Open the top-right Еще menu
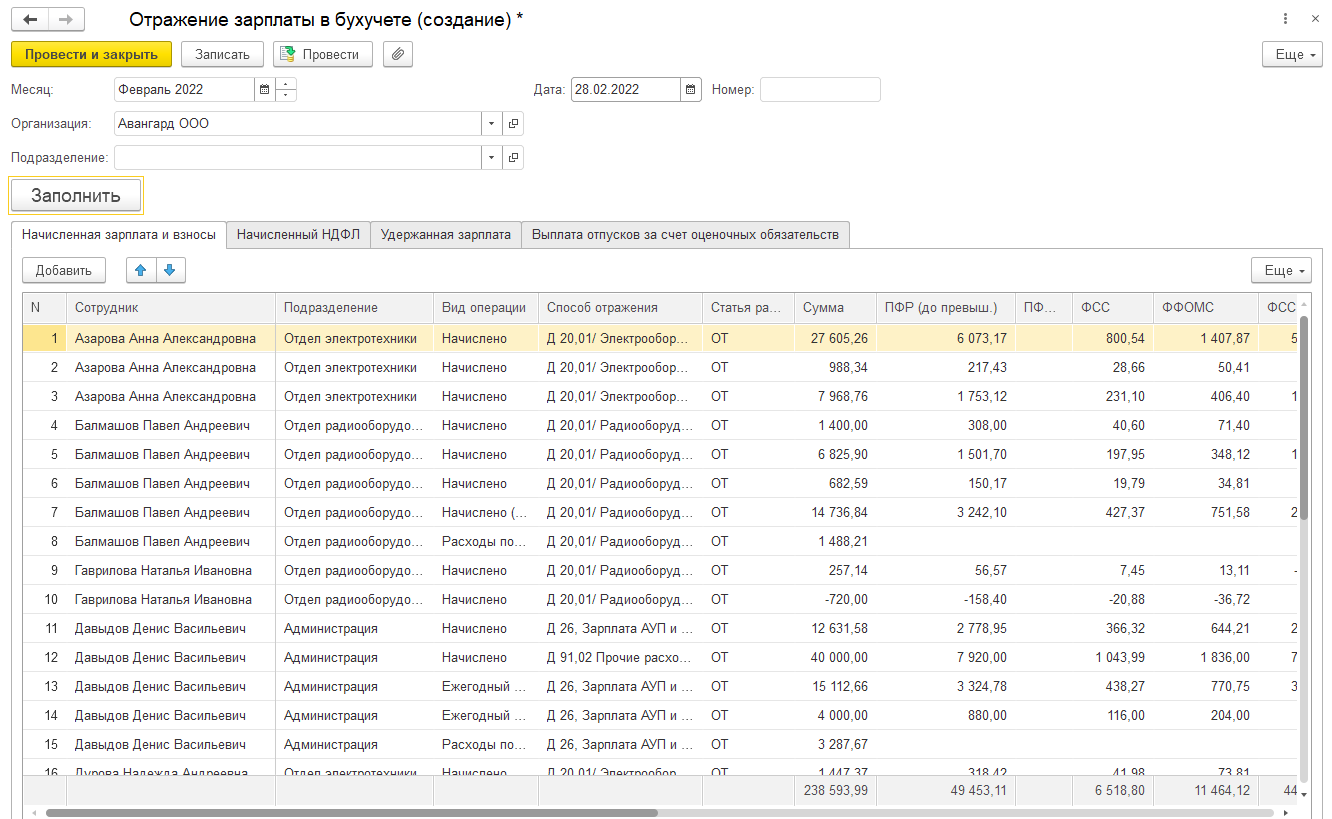Screen dimensions: 1332x819 [x=1292, y=54]
